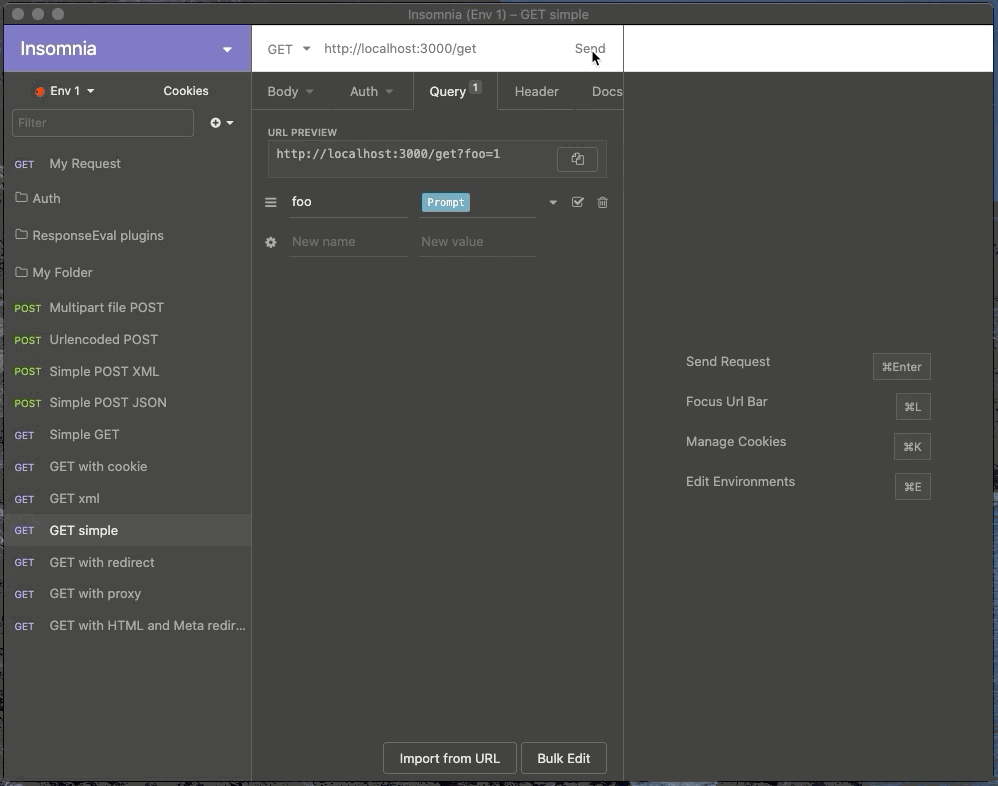Open Simple POST JSON request
998x786 pixels.
click(127, 403)
